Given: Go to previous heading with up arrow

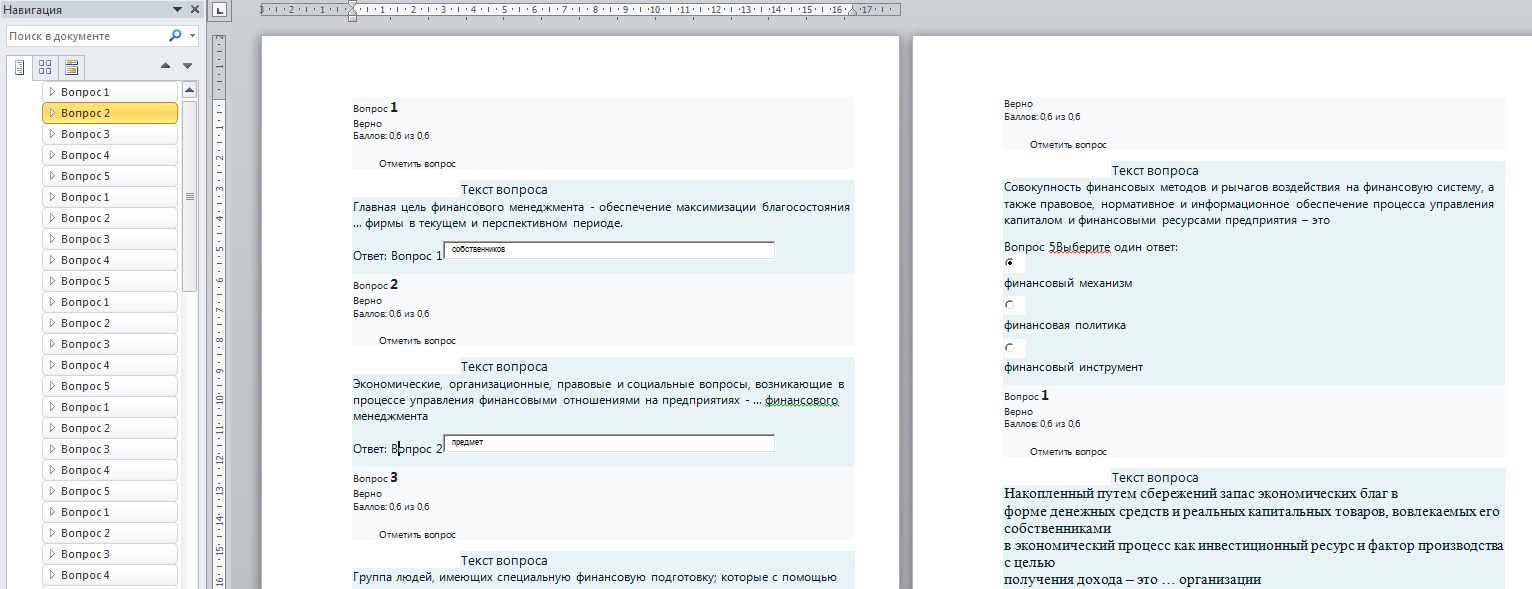Looking at the screenshot, I should click(166, 66).
